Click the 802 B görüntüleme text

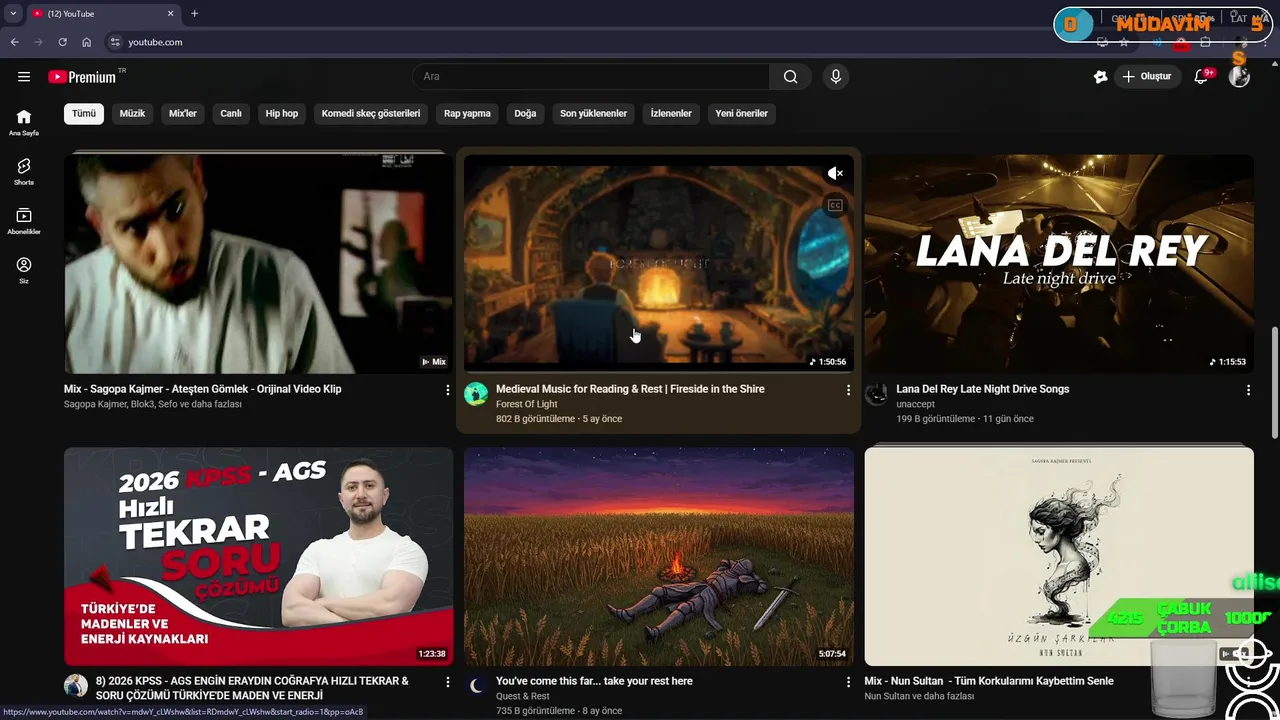tap(535, 419)
